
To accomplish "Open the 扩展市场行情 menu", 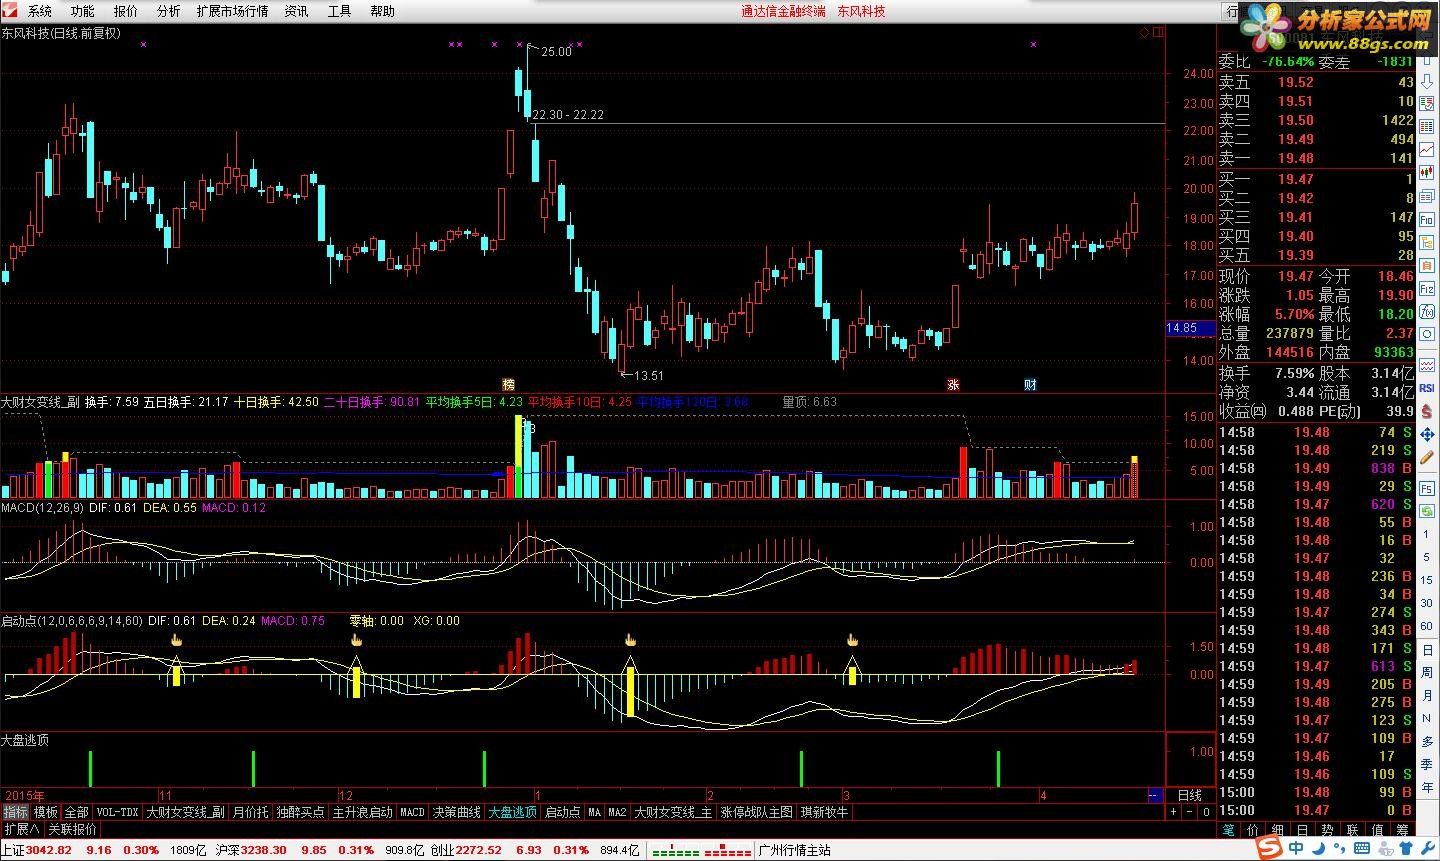I will coord(233,11).
